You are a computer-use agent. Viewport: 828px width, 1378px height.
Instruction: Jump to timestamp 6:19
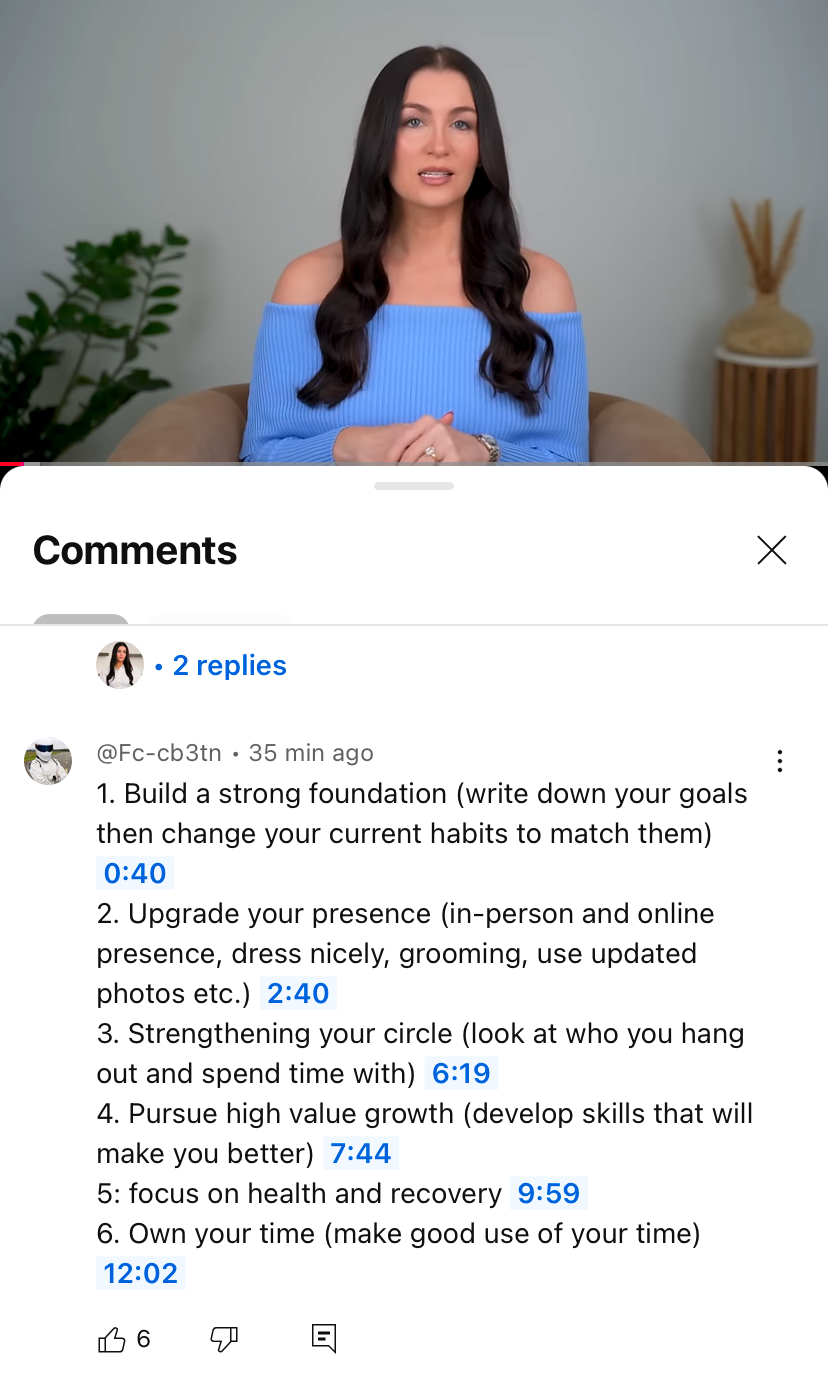[461, 1073]
